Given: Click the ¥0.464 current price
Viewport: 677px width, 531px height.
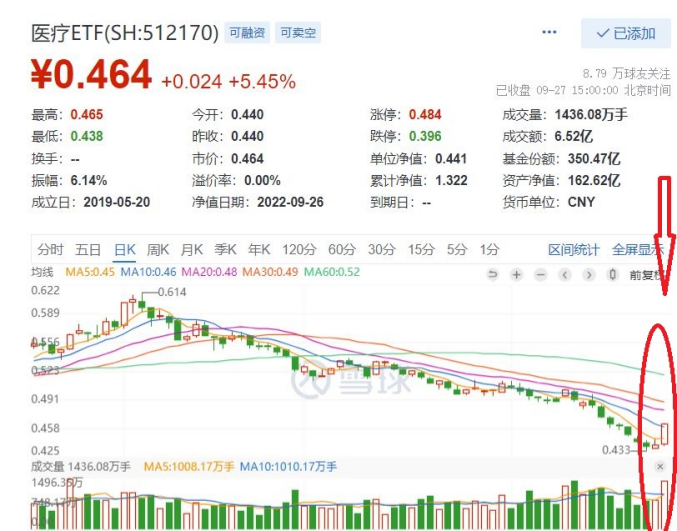Looking at the screenshot, I should pyautogui.click(x=91, y=74).
